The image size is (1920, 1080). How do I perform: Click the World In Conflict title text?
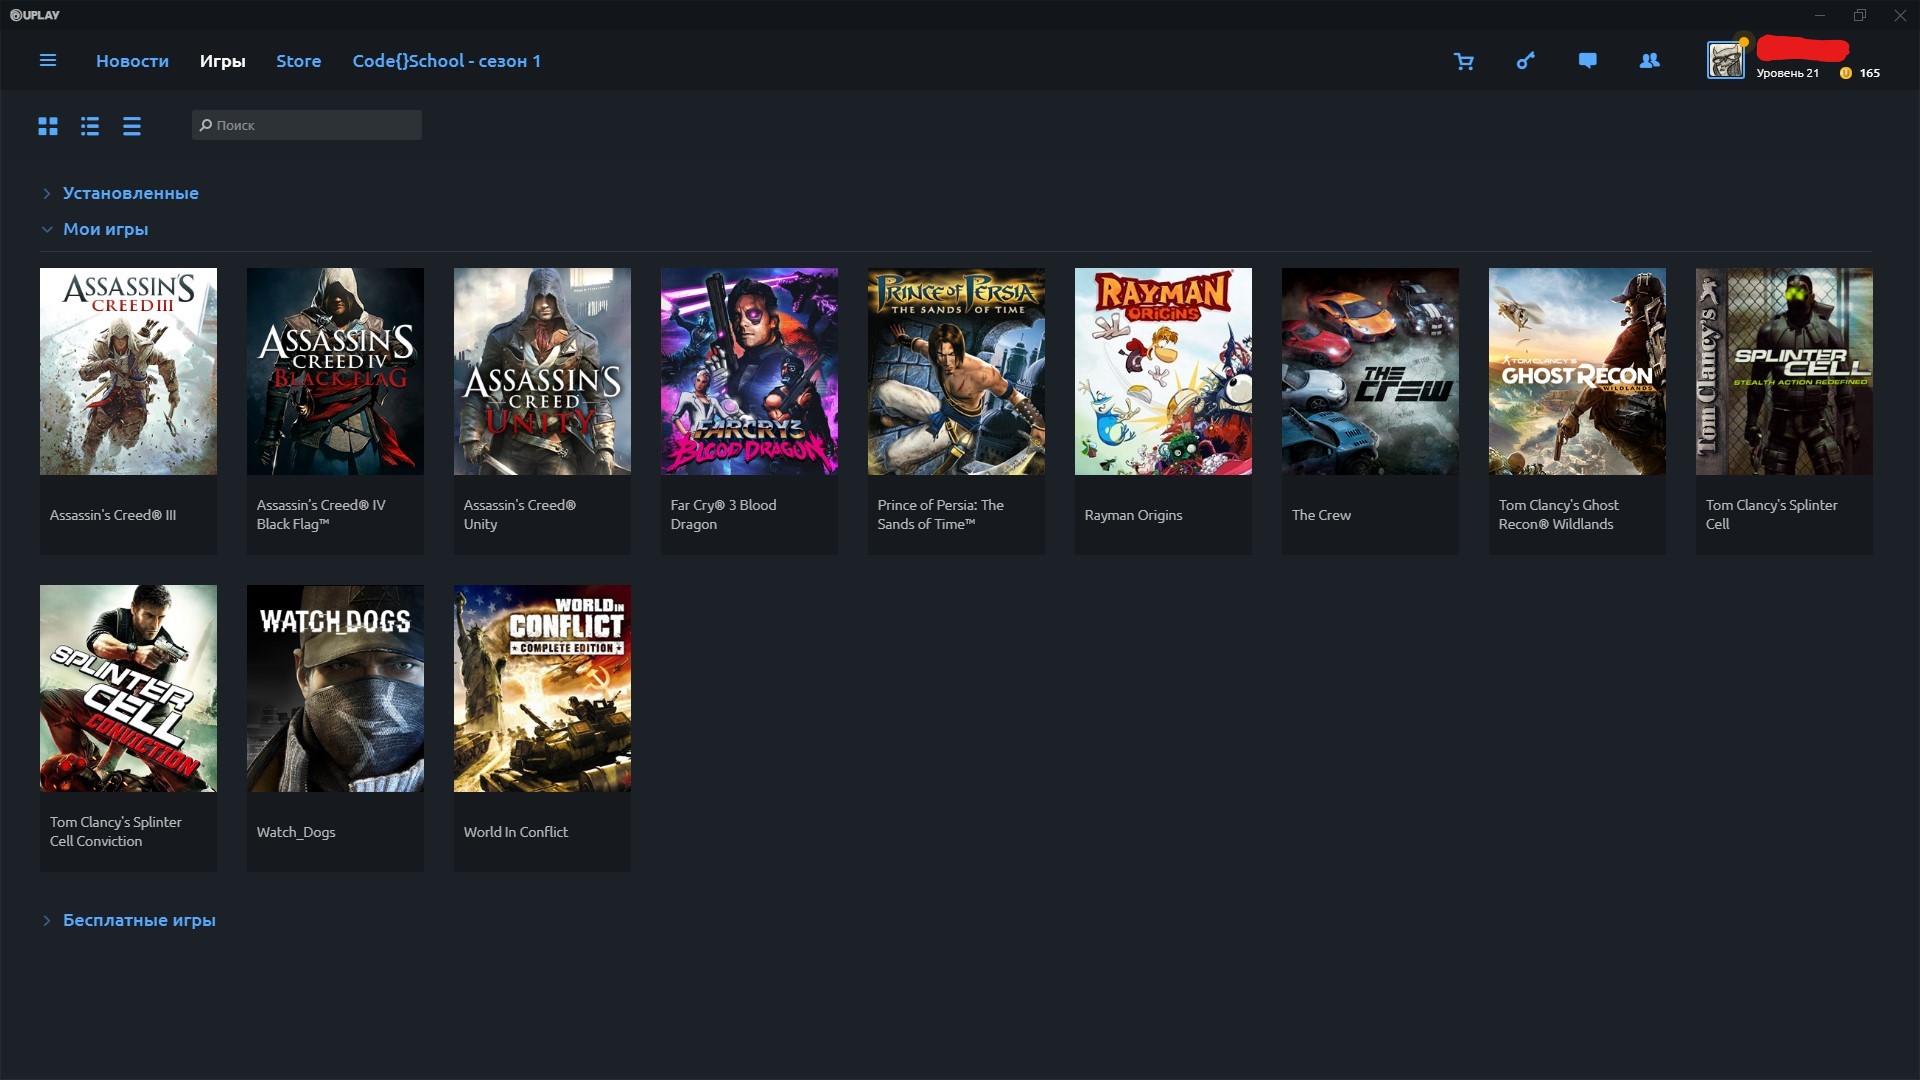515,832
